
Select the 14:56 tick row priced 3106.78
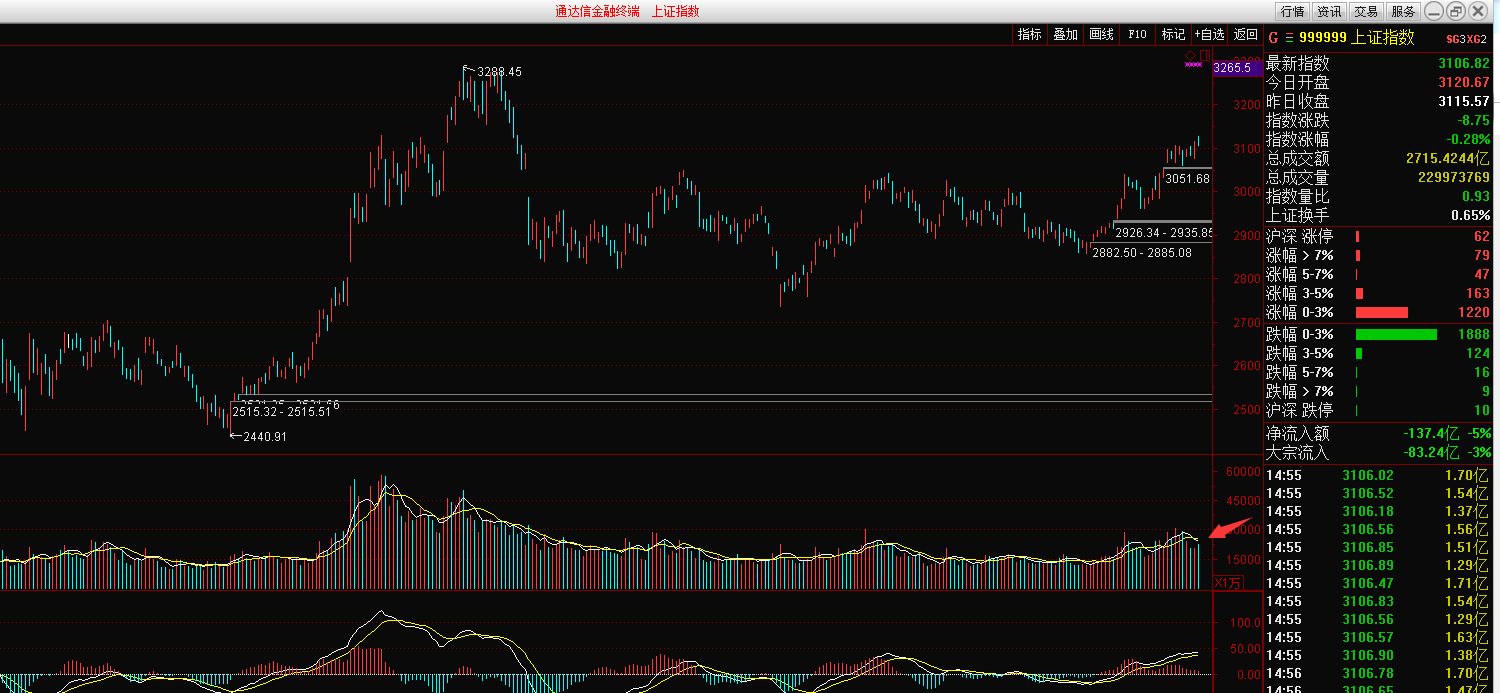click(x=1380, y=673)
